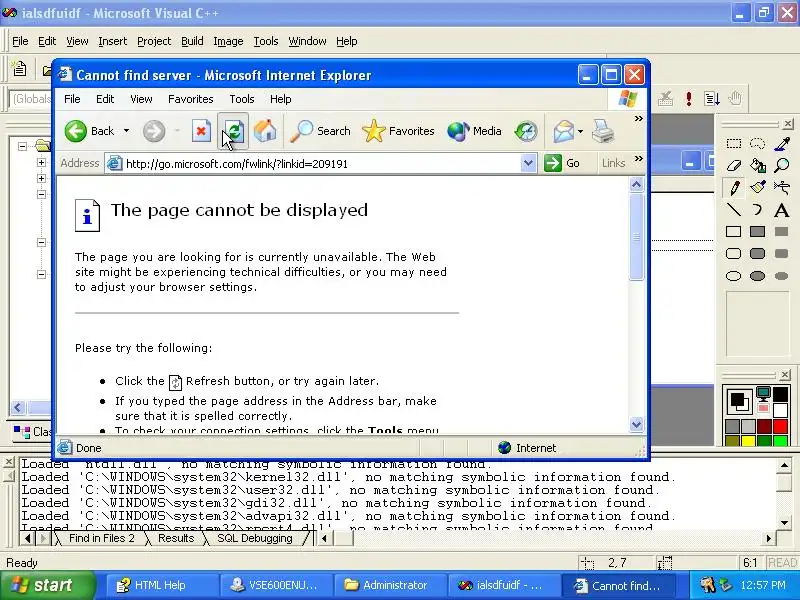Screen dimensions: 800x600
Task: Select the Airbrush tool
Action: (x=782, y=188)
